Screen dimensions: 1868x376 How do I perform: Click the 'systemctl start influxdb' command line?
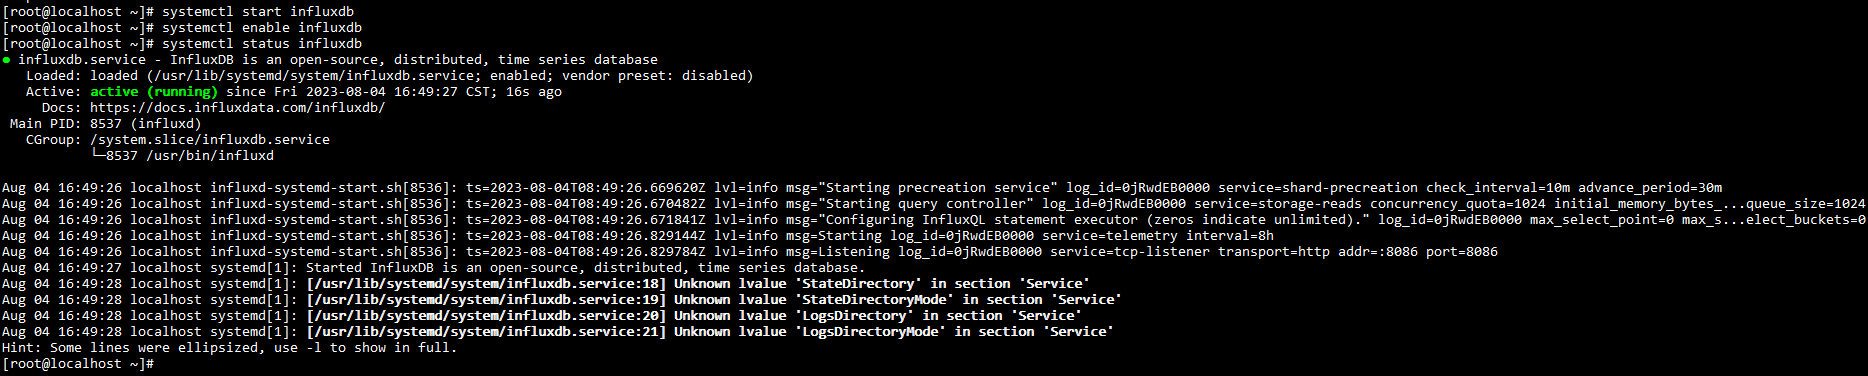click(x=178, y=12)
